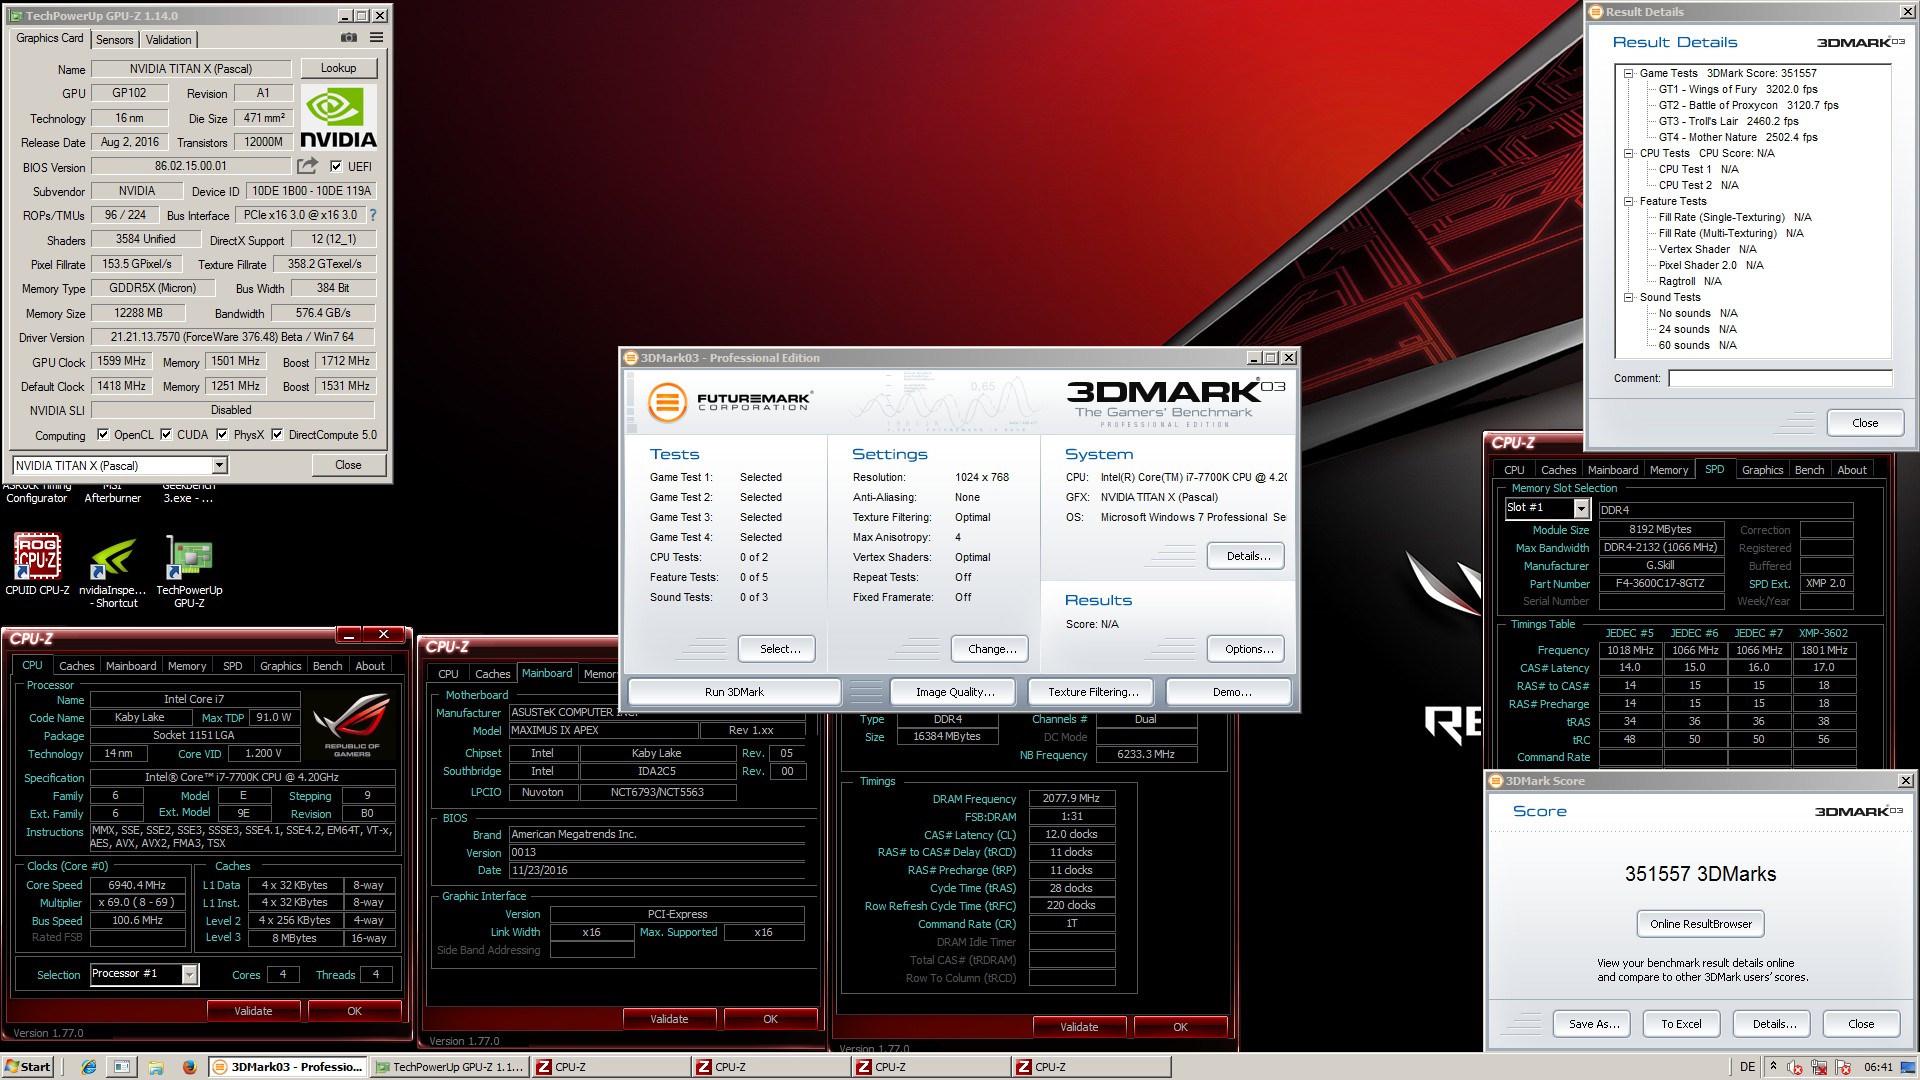Click Save As... in the 3DMark Score window

pos(1594,1024)
